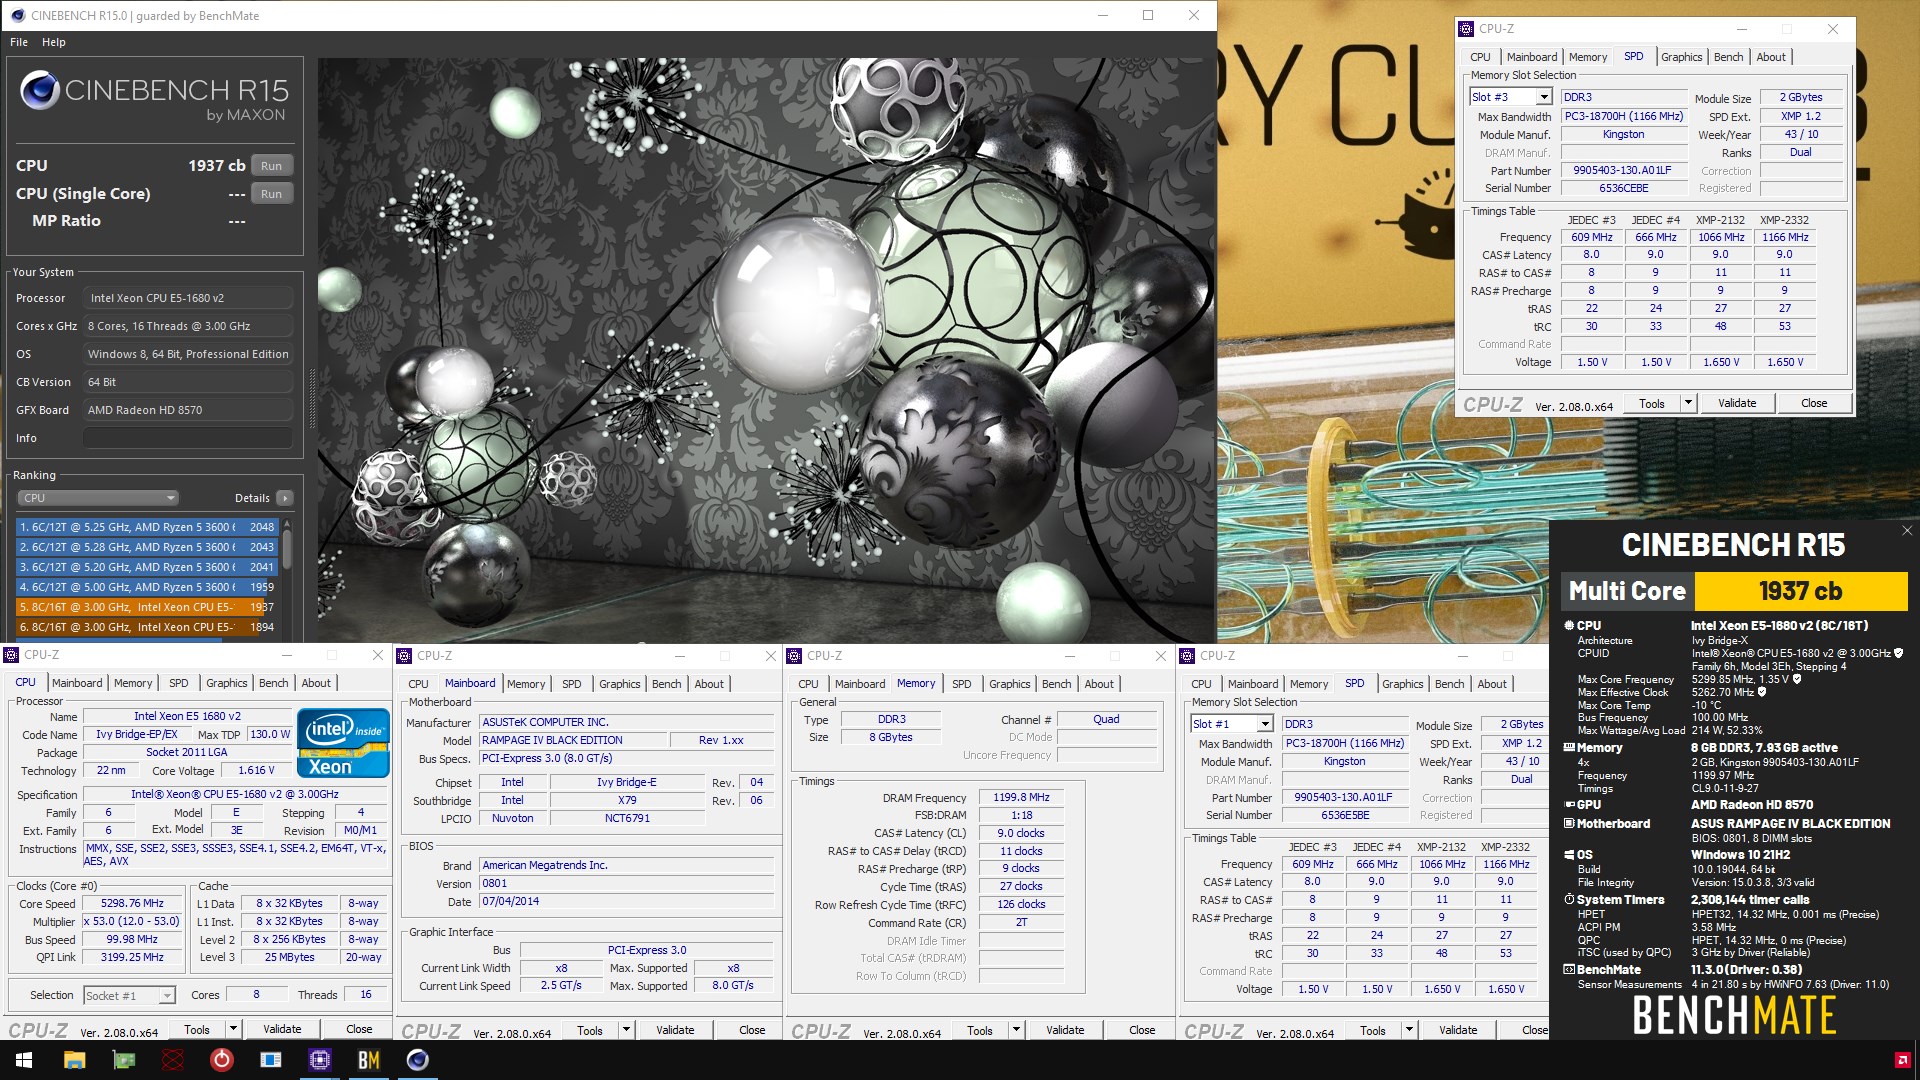
Task: Click the Motherboard icon in BenchMate panel
Action: (x=1569, y=823)
